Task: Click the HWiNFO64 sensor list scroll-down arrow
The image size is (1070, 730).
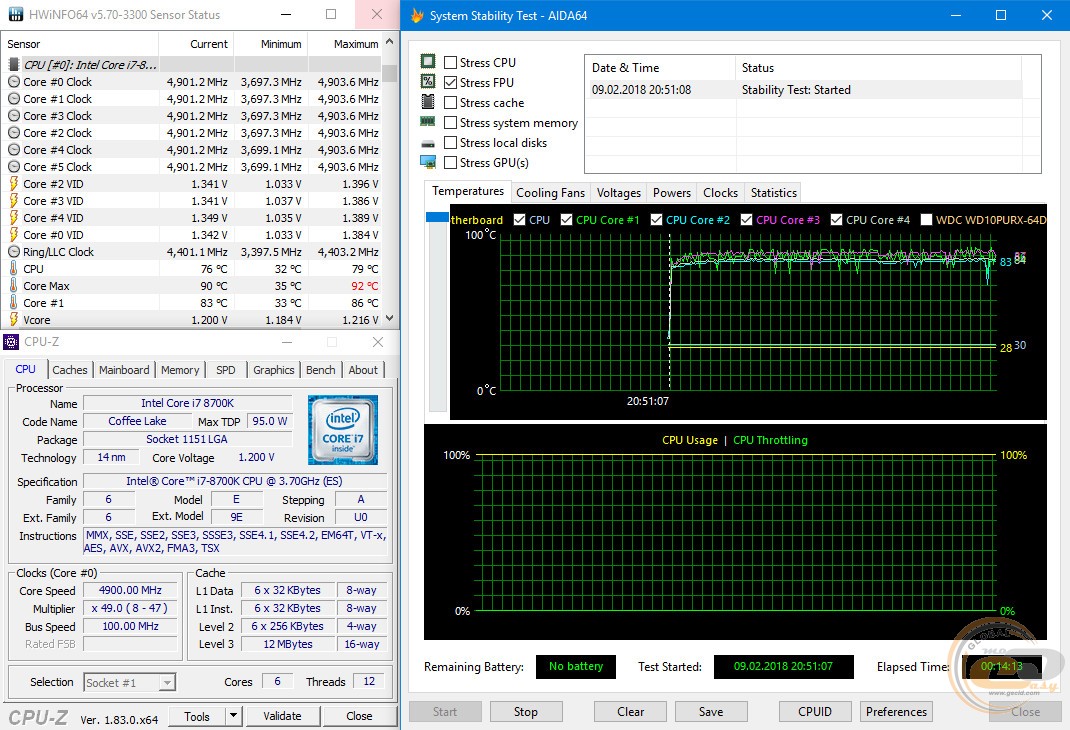Action: point(390,319)
